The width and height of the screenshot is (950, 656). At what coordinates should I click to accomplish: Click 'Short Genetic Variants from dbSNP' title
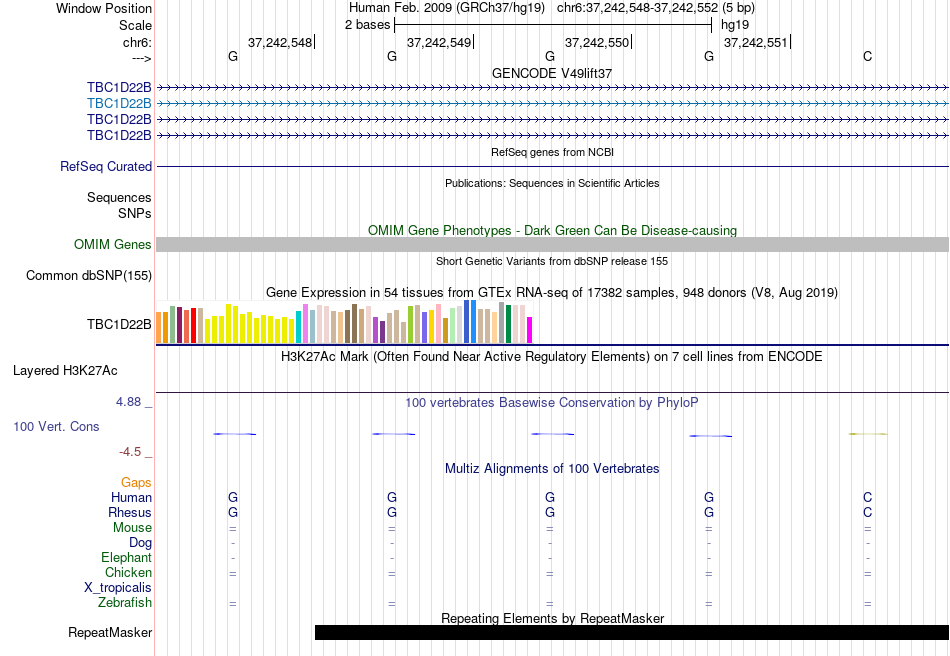(x=552, y=262)
